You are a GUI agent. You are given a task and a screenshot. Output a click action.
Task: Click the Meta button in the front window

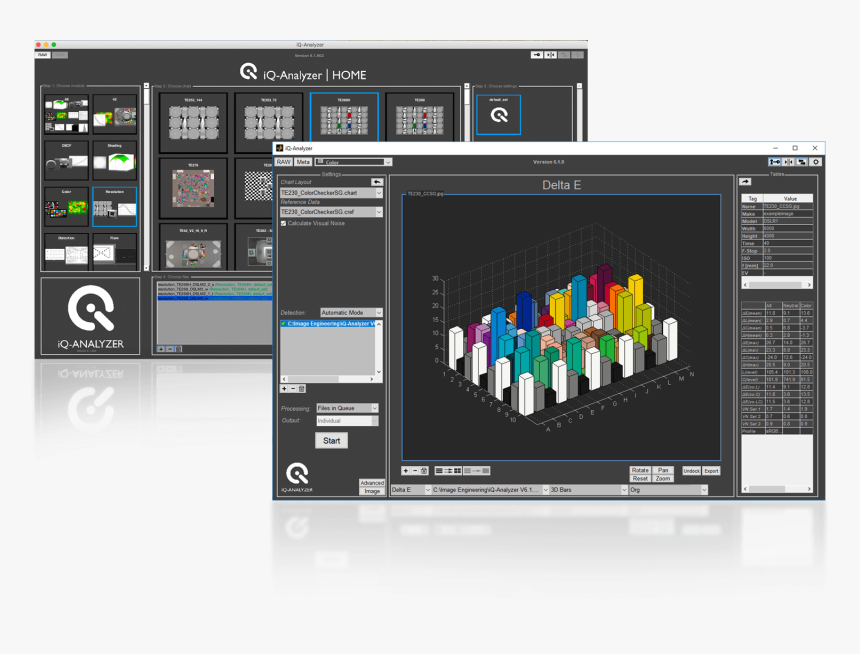pos(303,162)
